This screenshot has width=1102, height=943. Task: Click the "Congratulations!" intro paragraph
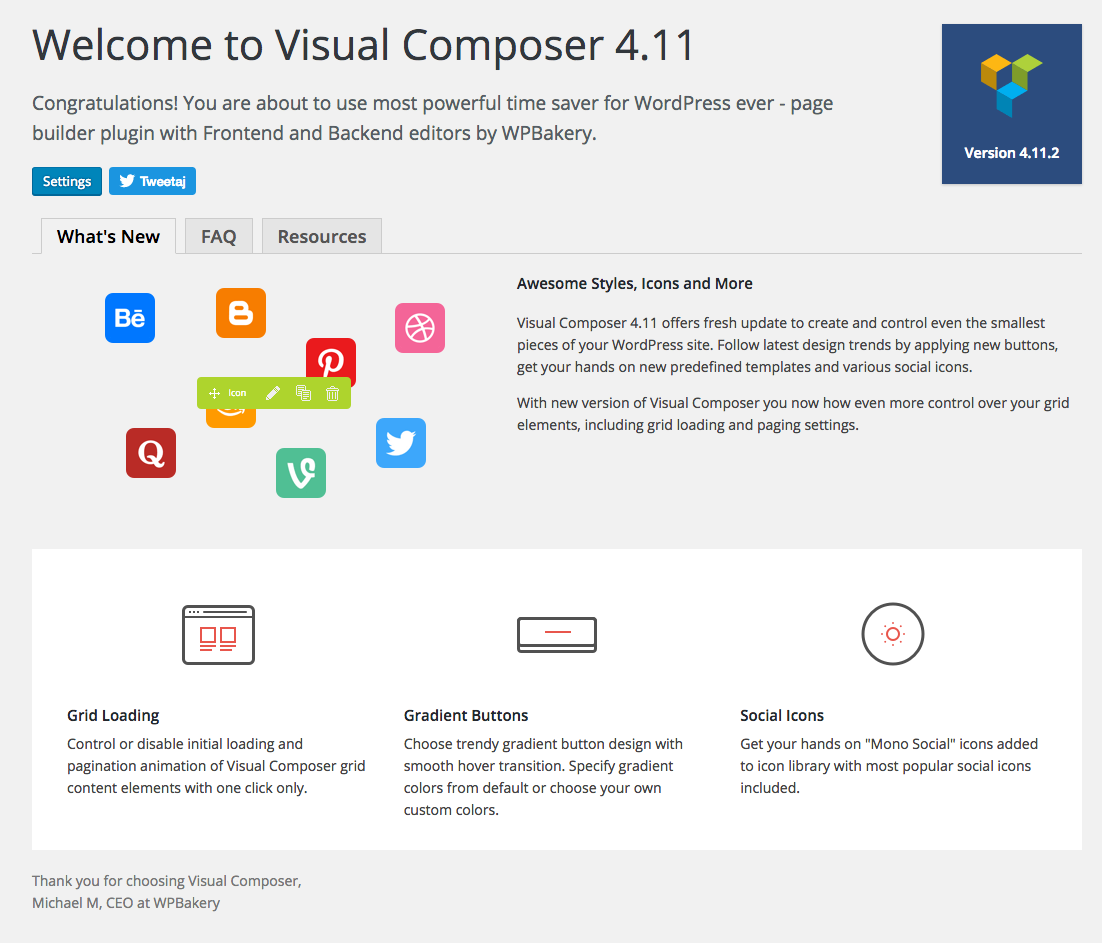[432, 118]
